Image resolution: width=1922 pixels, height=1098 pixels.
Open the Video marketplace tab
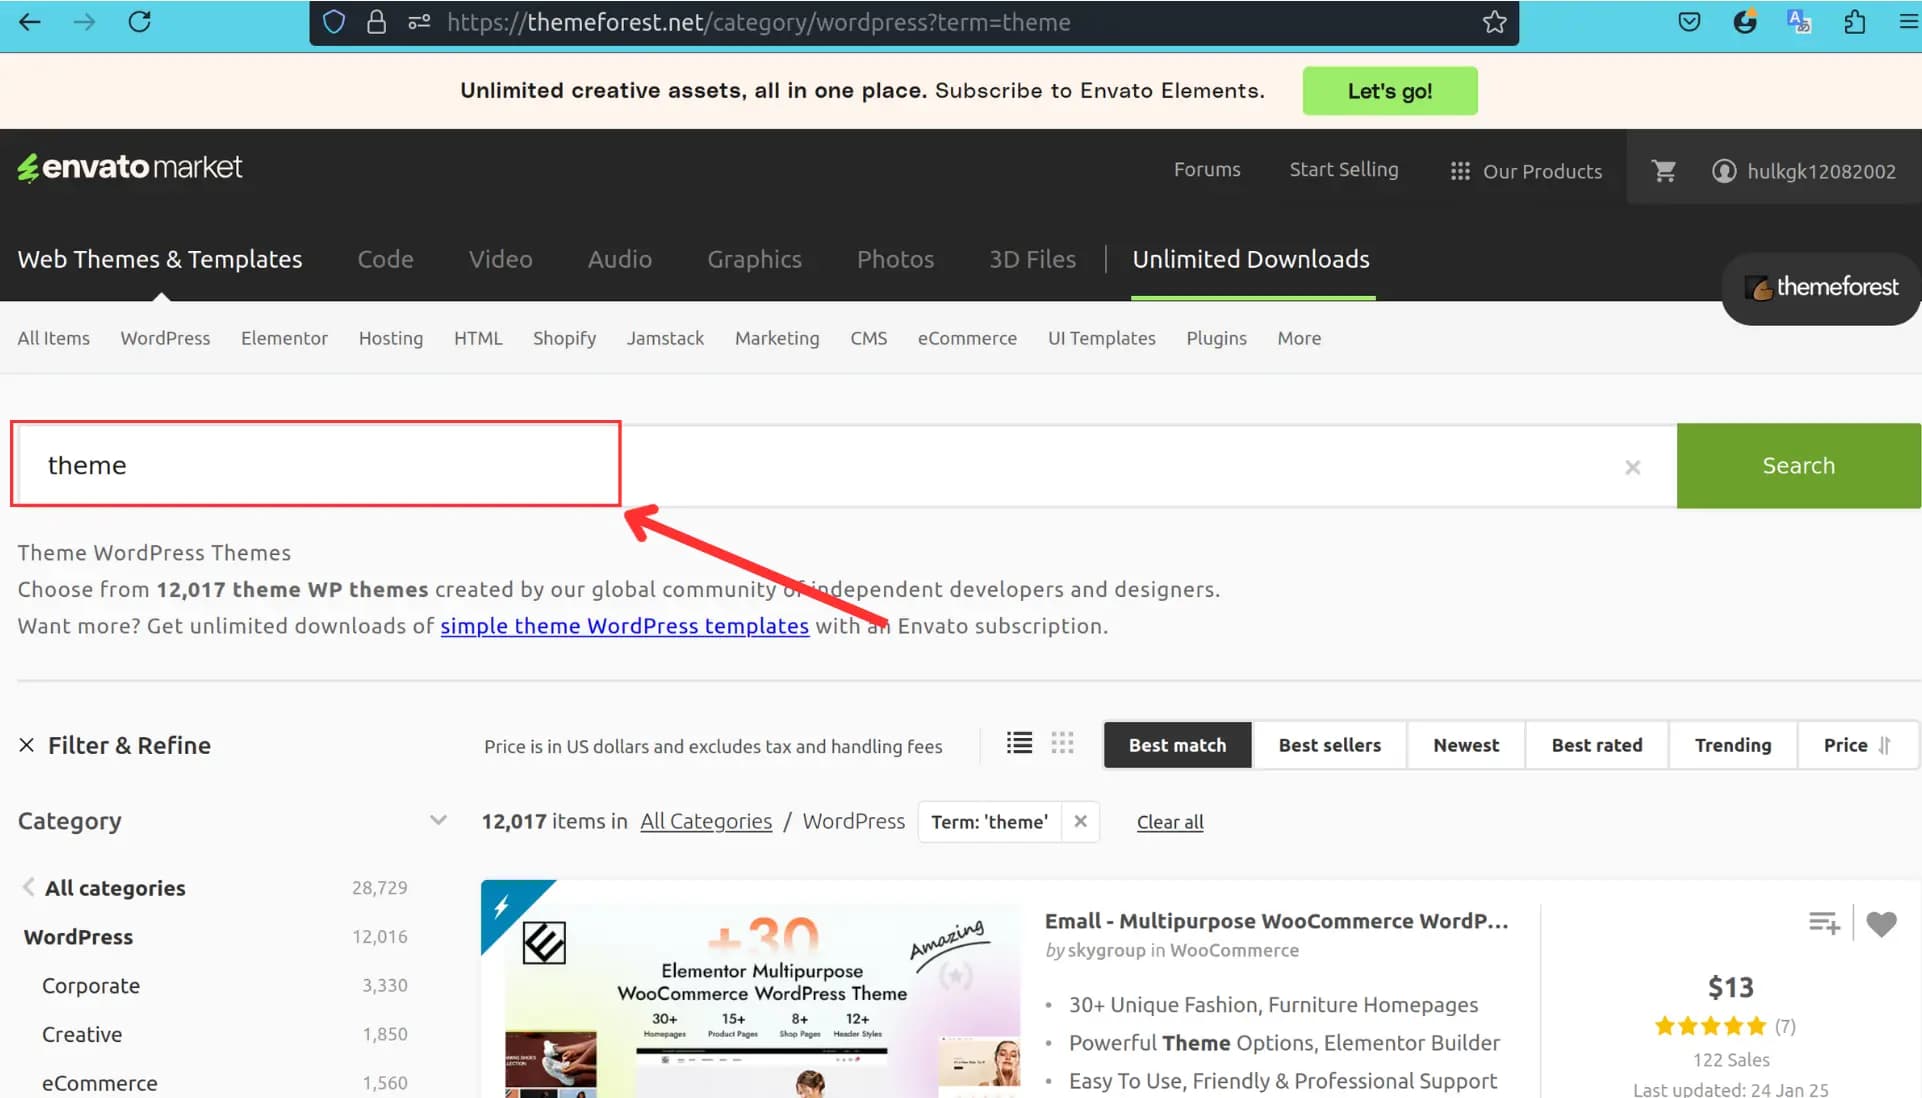point(500,259)
